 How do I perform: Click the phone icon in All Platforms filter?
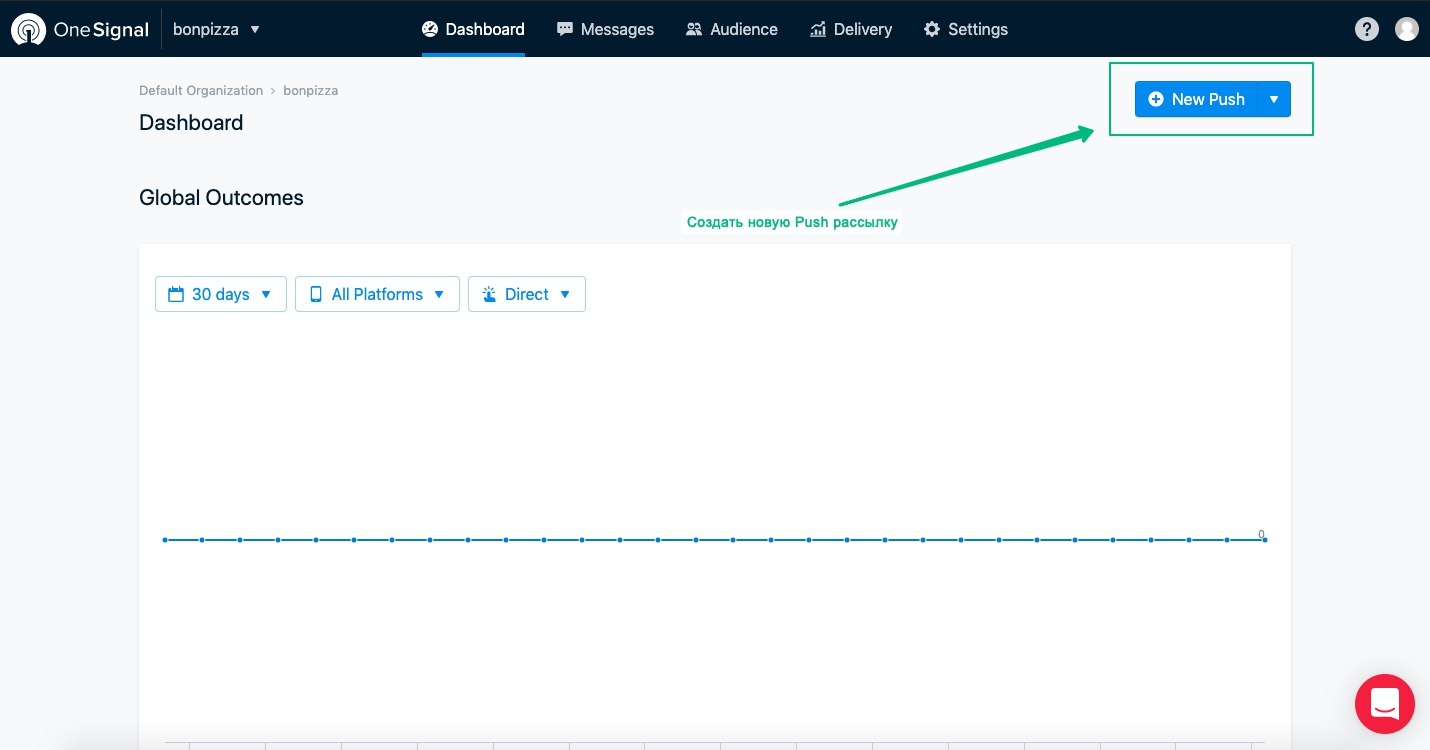click(x=316, y=294)
